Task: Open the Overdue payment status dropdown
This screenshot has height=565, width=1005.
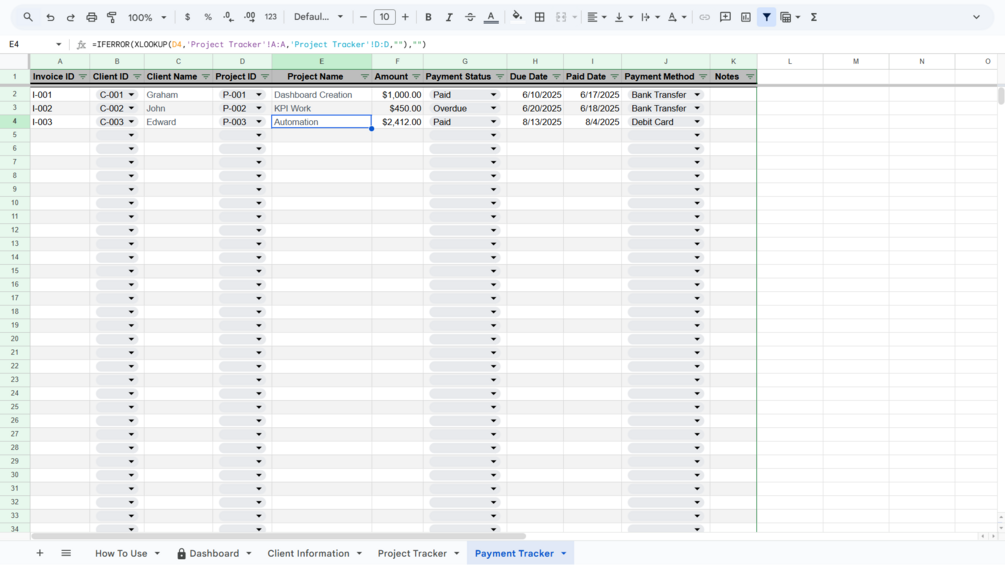Action: pyautogui.click(x=494, y=108)
